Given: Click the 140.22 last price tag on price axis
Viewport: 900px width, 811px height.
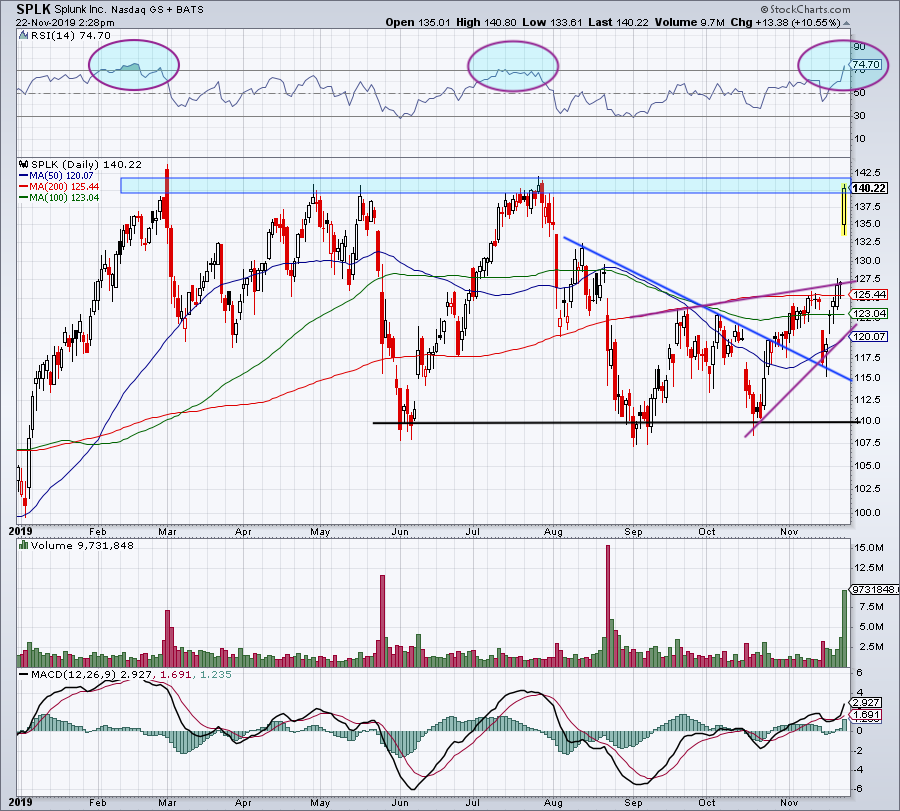Looking at the screenshot, I should coord(869,188).
